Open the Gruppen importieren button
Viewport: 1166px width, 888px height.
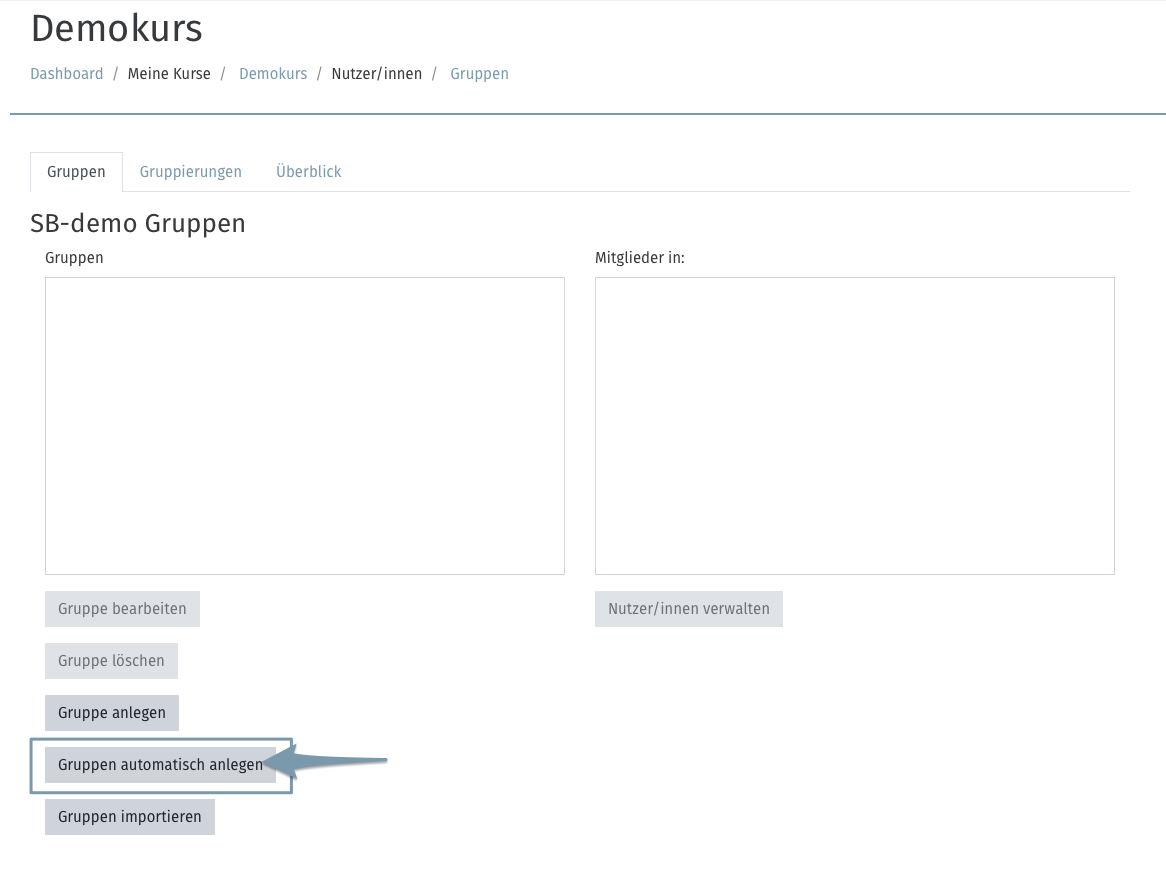tap(130, 817)
